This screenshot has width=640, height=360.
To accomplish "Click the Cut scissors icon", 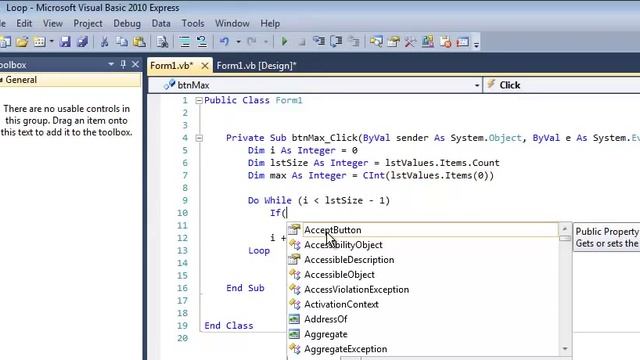I will 104,42.
